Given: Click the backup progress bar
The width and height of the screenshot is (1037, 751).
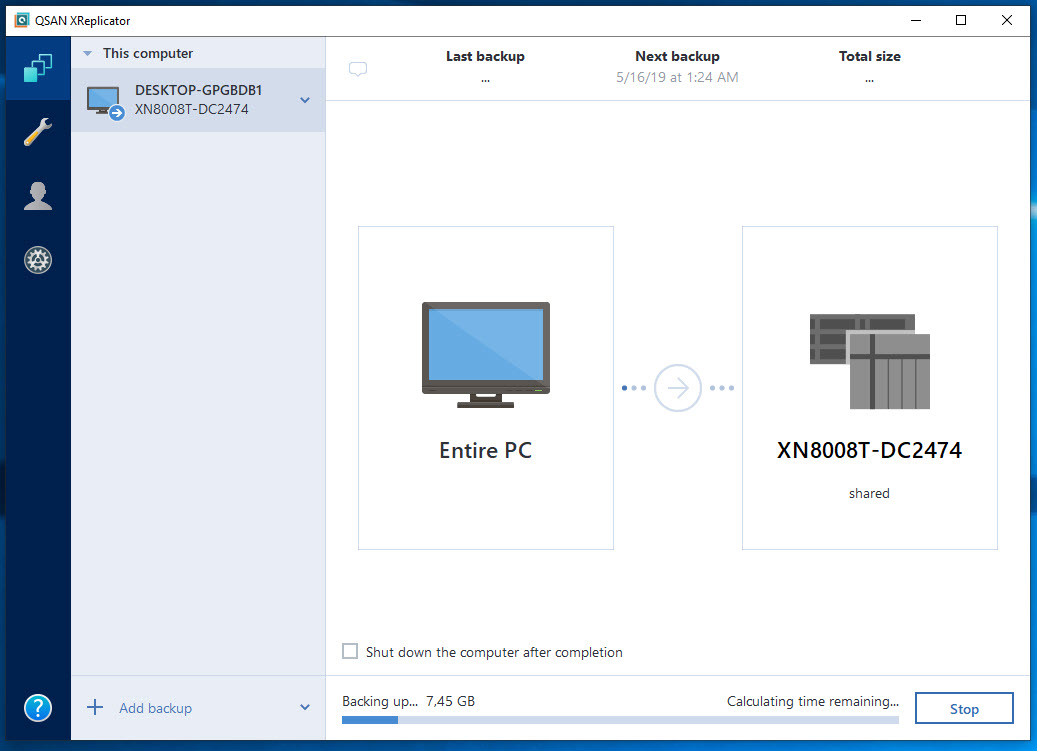Looking at the screenshot, I should (x=620, y=720).
